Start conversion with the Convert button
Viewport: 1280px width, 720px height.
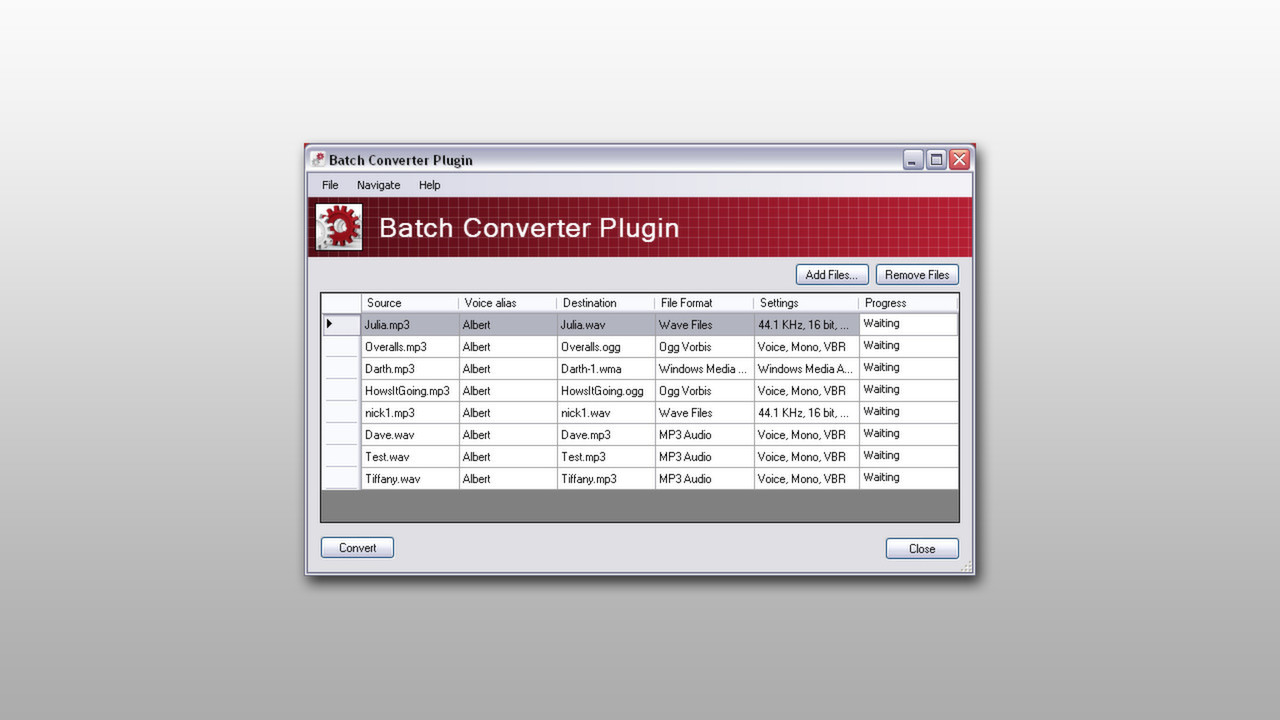357,548
